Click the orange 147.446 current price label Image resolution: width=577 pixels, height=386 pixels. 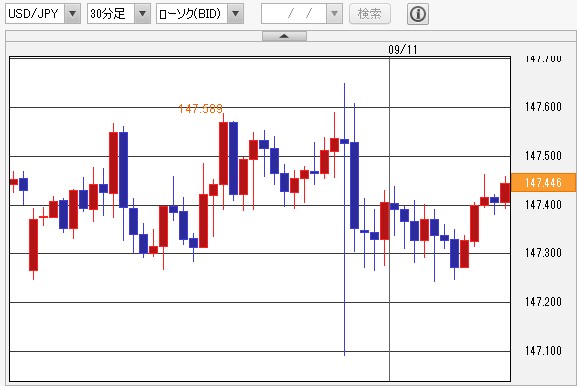coord(544,183)
